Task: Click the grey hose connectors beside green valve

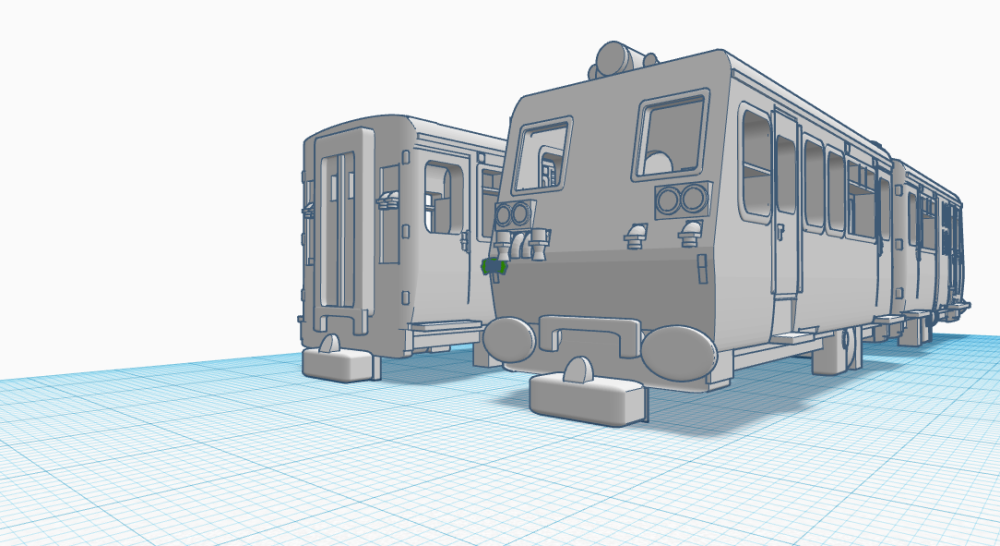Action: click(527, 244)
